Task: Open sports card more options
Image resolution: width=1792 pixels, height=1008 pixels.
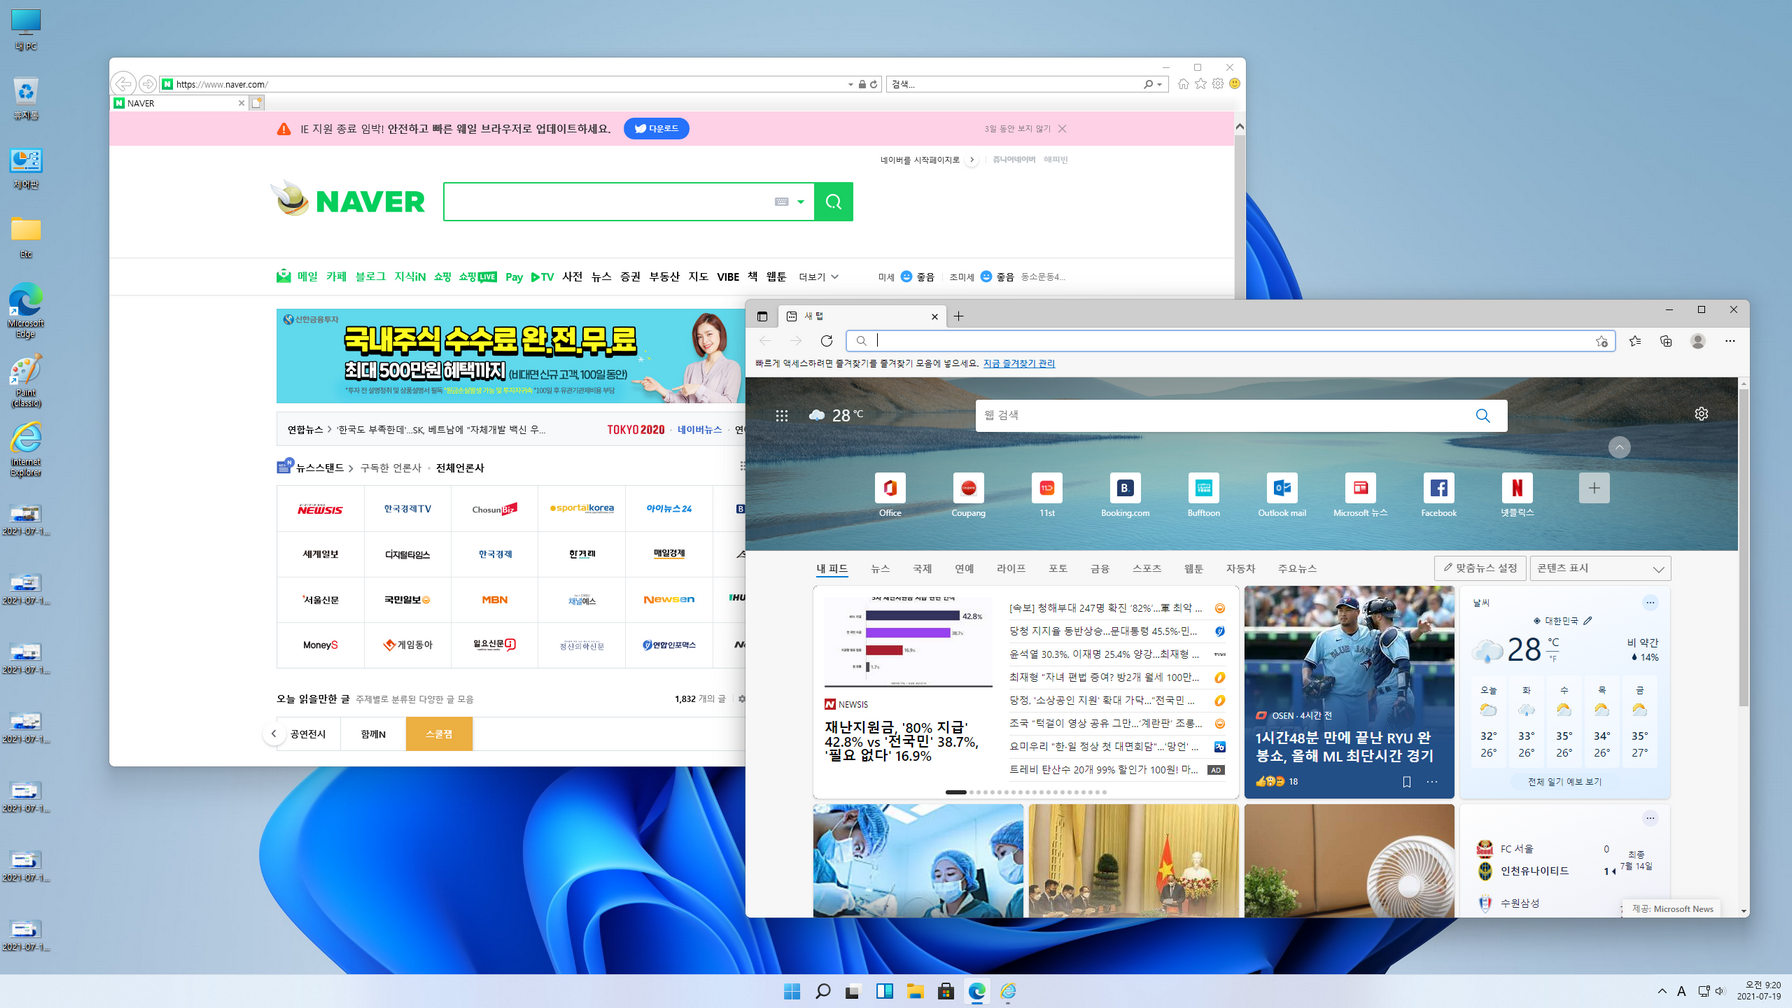Action: (x=1650, y=819)
